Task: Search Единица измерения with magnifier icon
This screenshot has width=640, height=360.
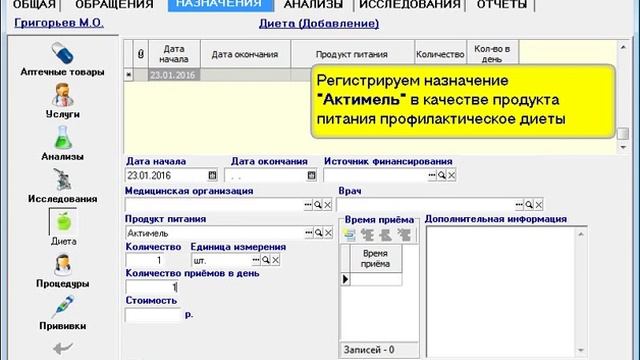Action: click(266, 260)
